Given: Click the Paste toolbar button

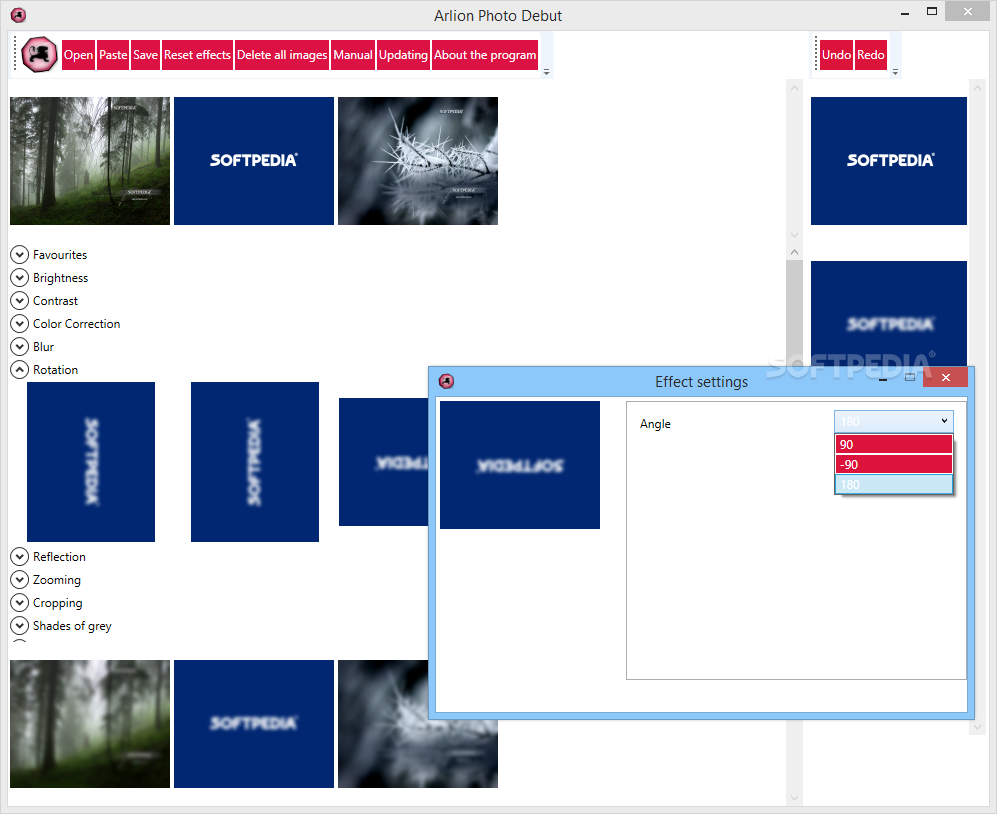Looking at the screenshot, I should [x=113, y=55].
